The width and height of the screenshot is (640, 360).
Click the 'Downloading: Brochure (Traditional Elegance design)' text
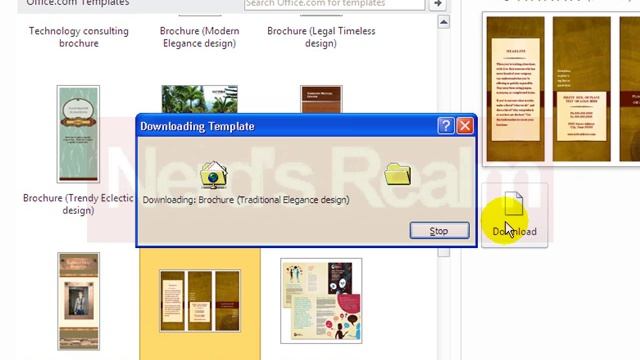point(246,200)
